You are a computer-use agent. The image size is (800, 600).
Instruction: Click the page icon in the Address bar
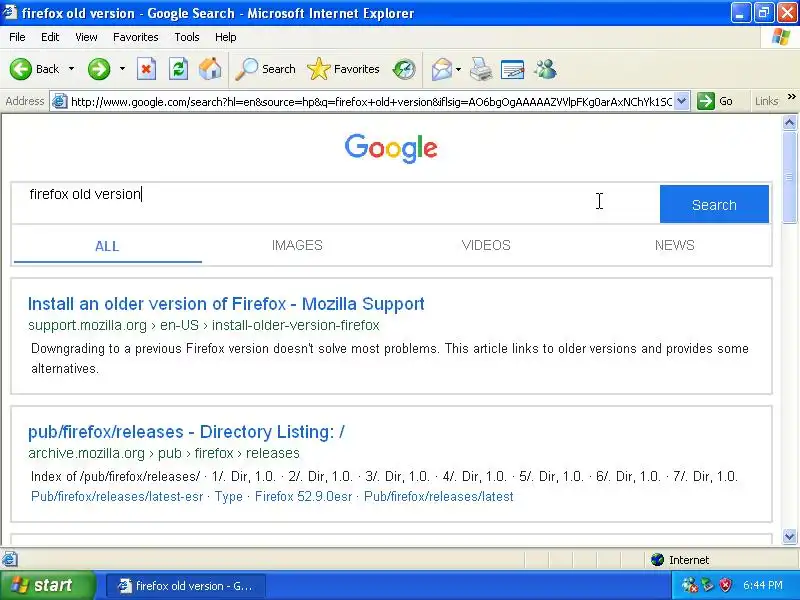[60, 102]
